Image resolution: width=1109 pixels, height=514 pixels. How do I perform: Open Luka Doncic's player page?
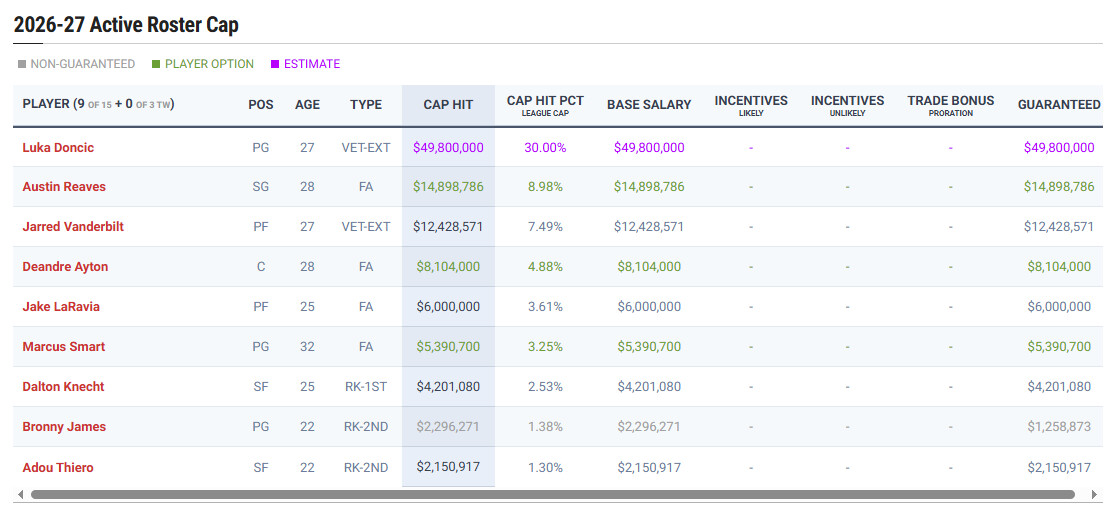tap(58, 147)
